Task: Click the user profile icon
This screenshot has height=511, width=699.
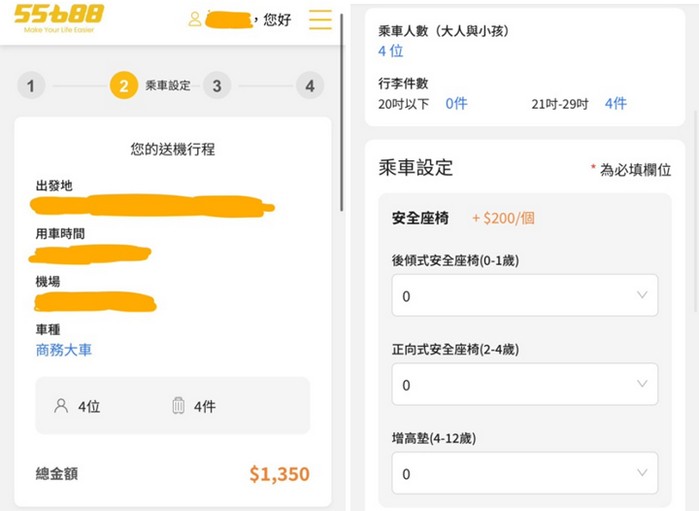Action: [x=195, y=19]
